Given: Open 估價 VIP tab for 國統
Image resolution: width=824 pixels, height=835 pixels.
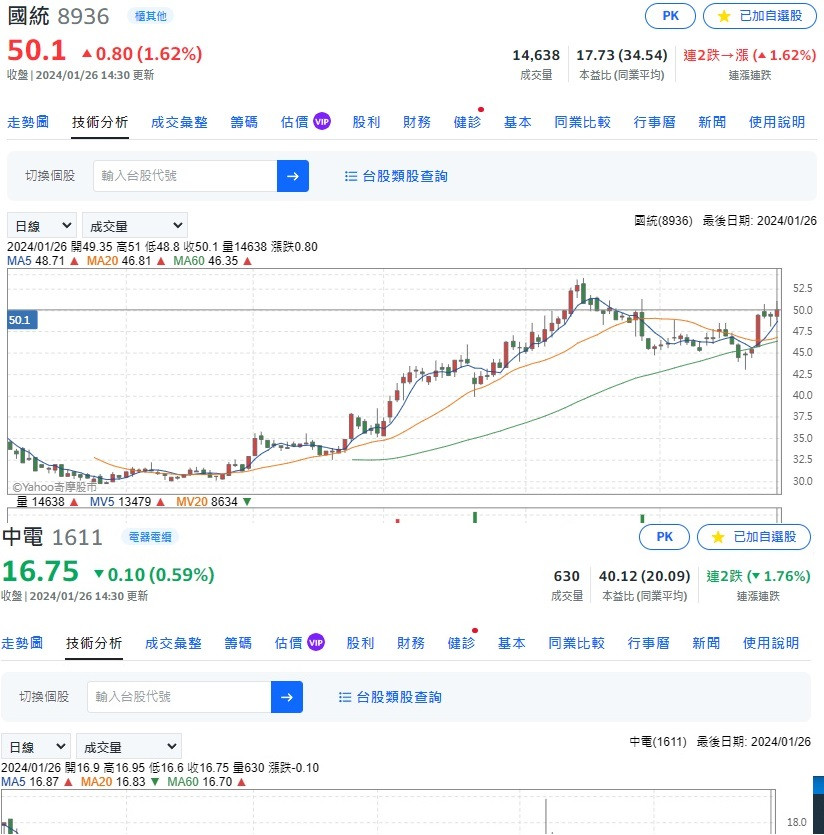Looking at the screenshot, I should (x=305, y=122).
